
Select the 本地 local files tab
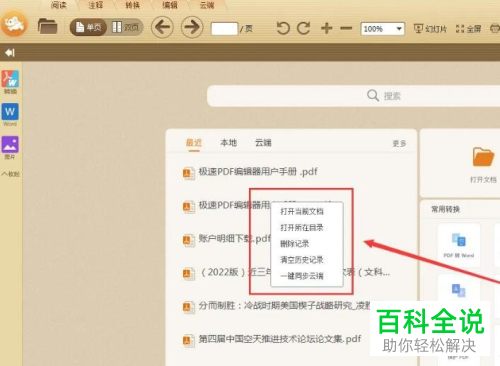tap(229, 143)
